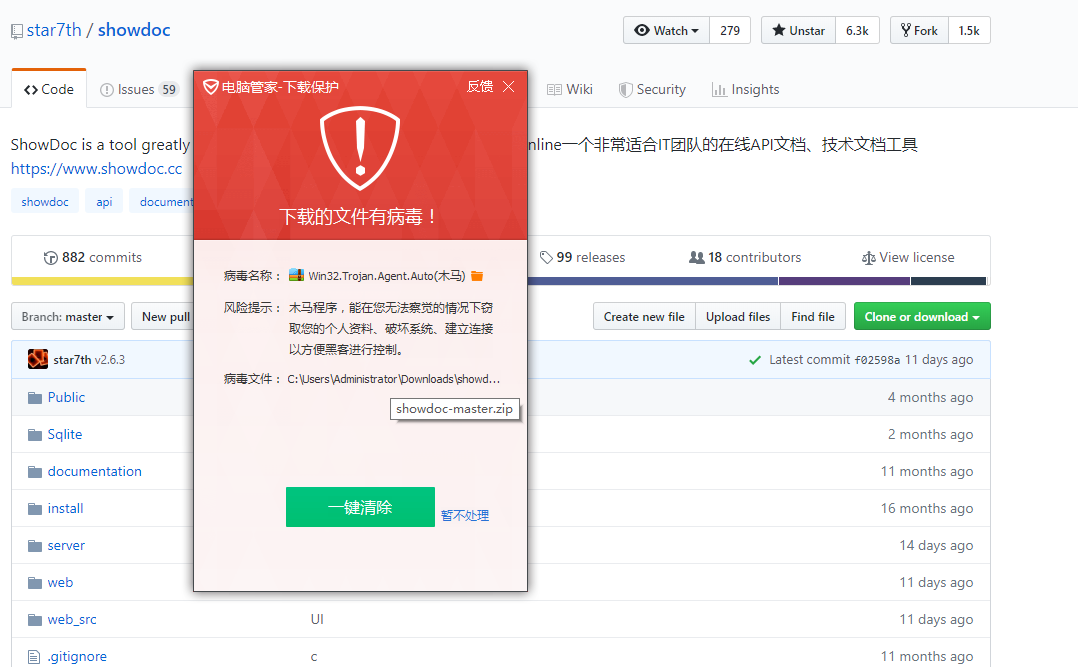
Task: Click the Insights bar chart icon
Action: 718,89
